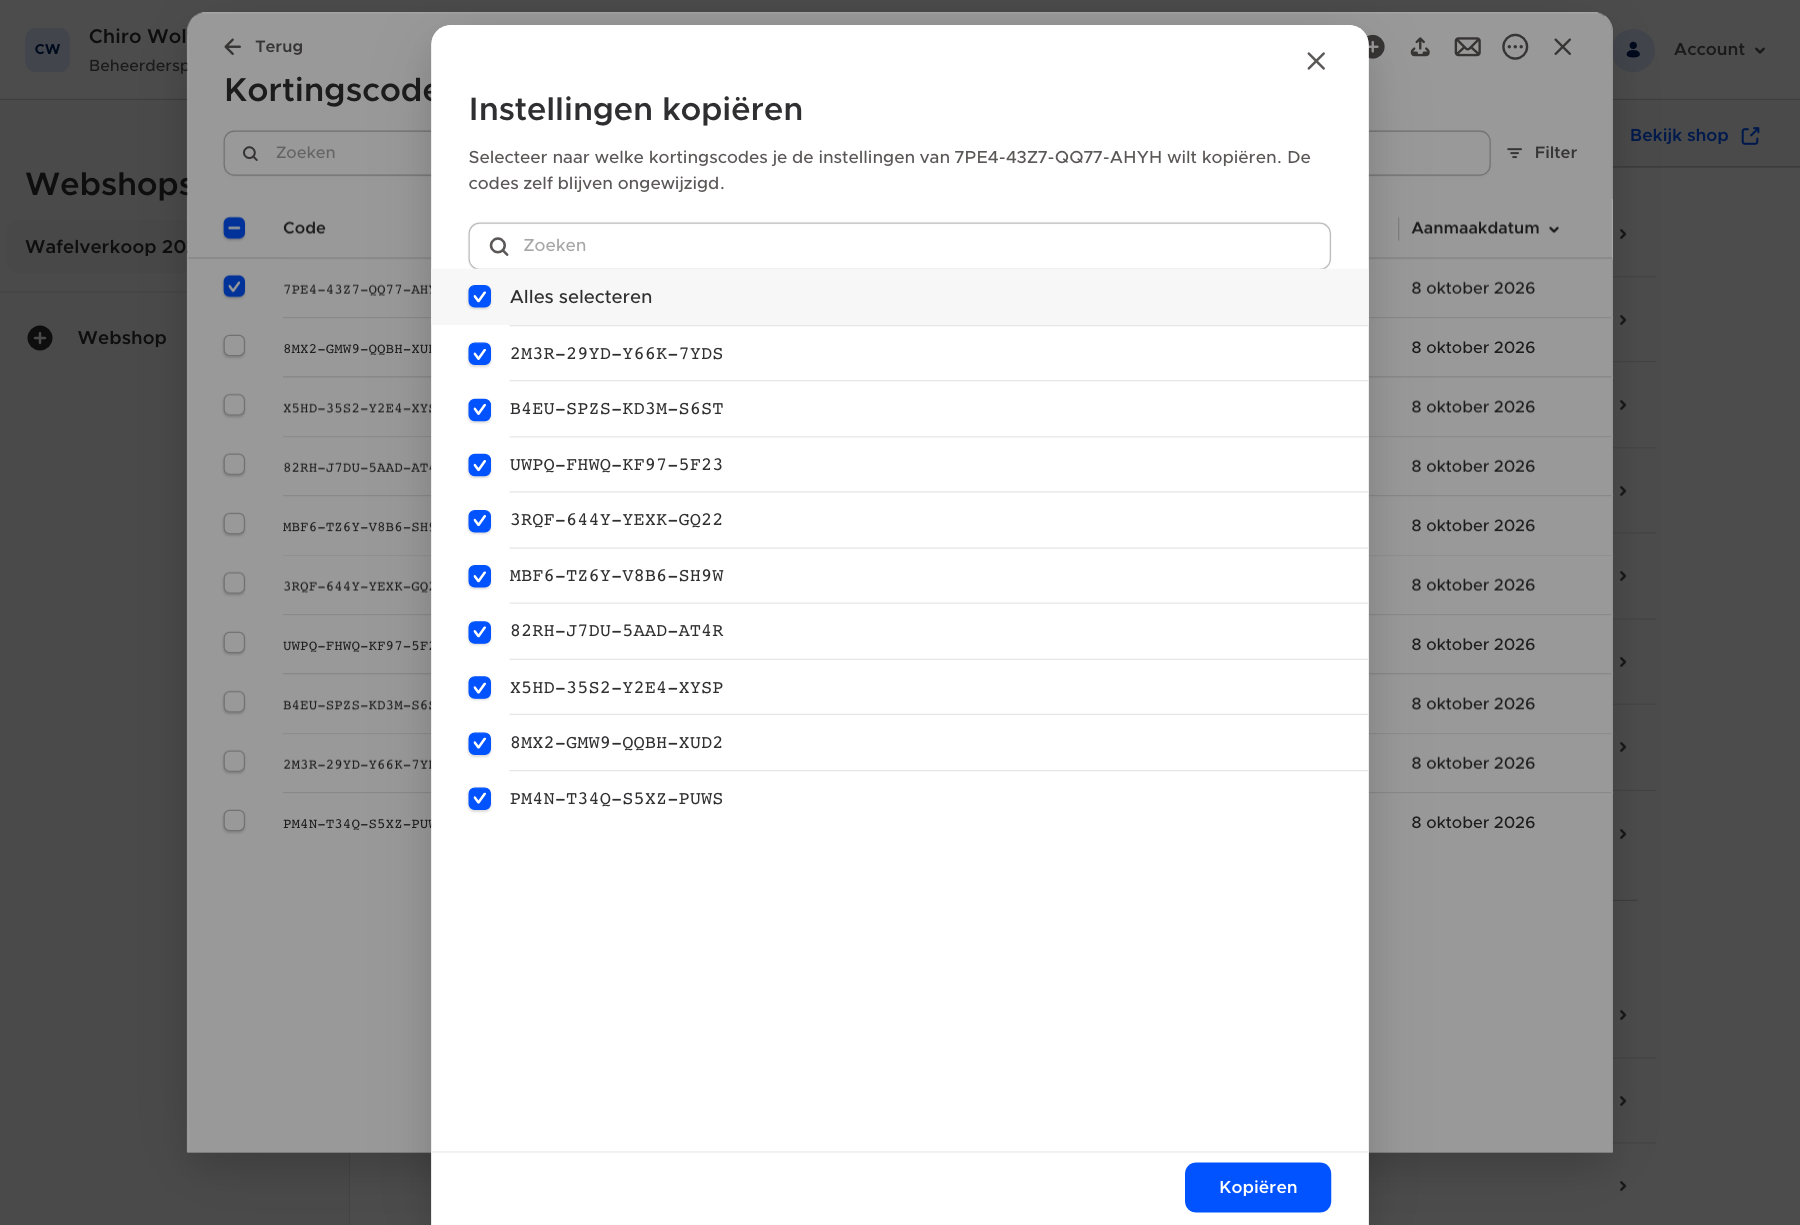Open the Account dropdown menu
Image resolution: width=1800 pixels, height=1225 pixels.
click(x=1719, y=49)
